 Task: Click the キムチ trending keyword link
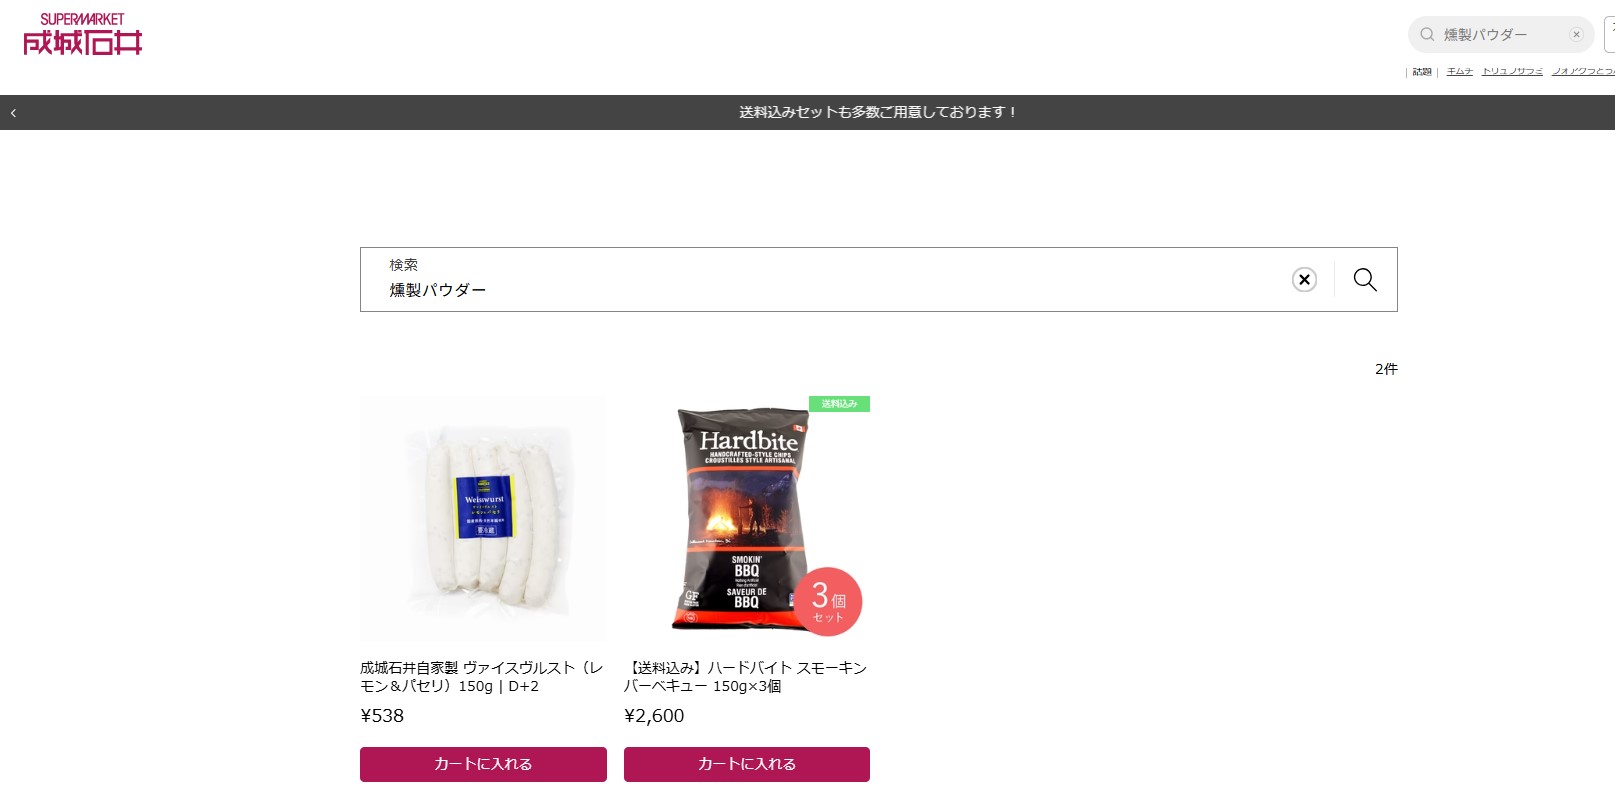tap(1459, 71)
